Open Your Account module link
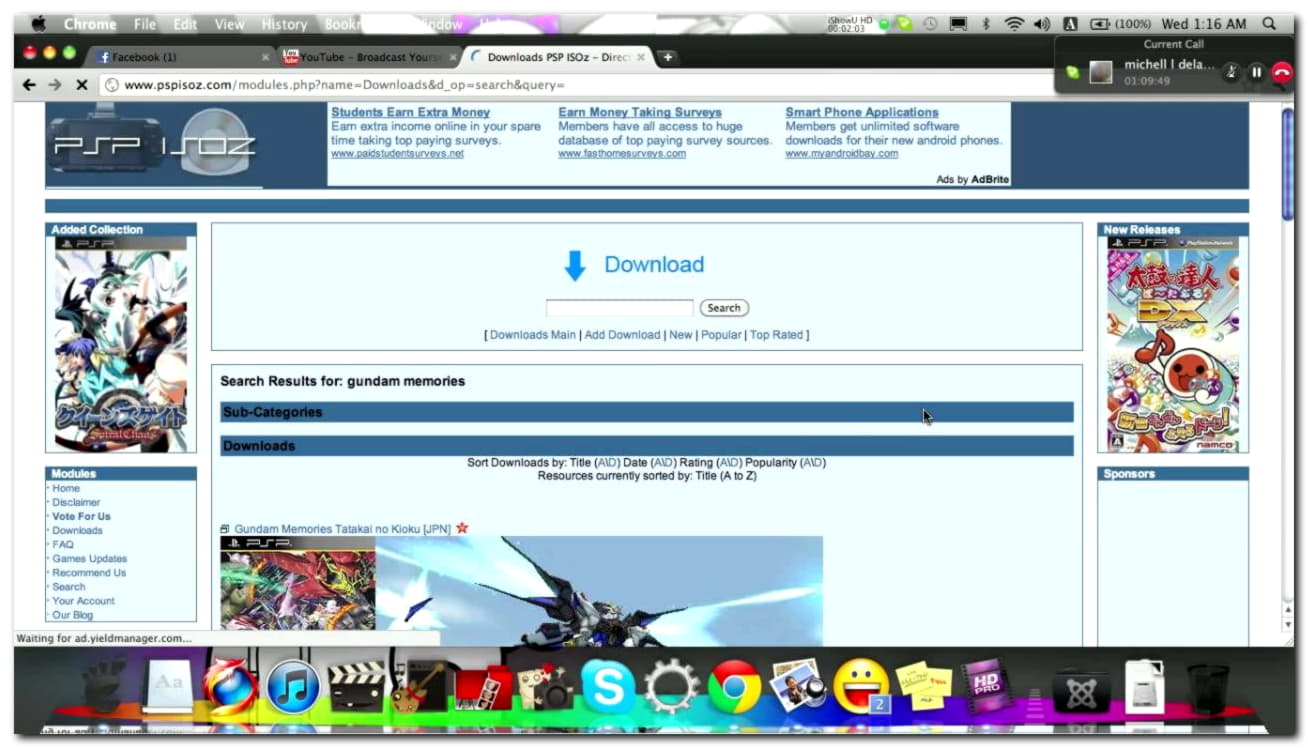This screenshot has width=1308, height=748. [x=83, y=601]
